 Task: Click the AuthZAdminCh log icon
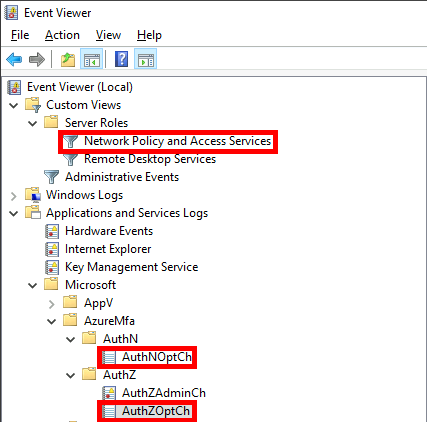pos(109,393)
